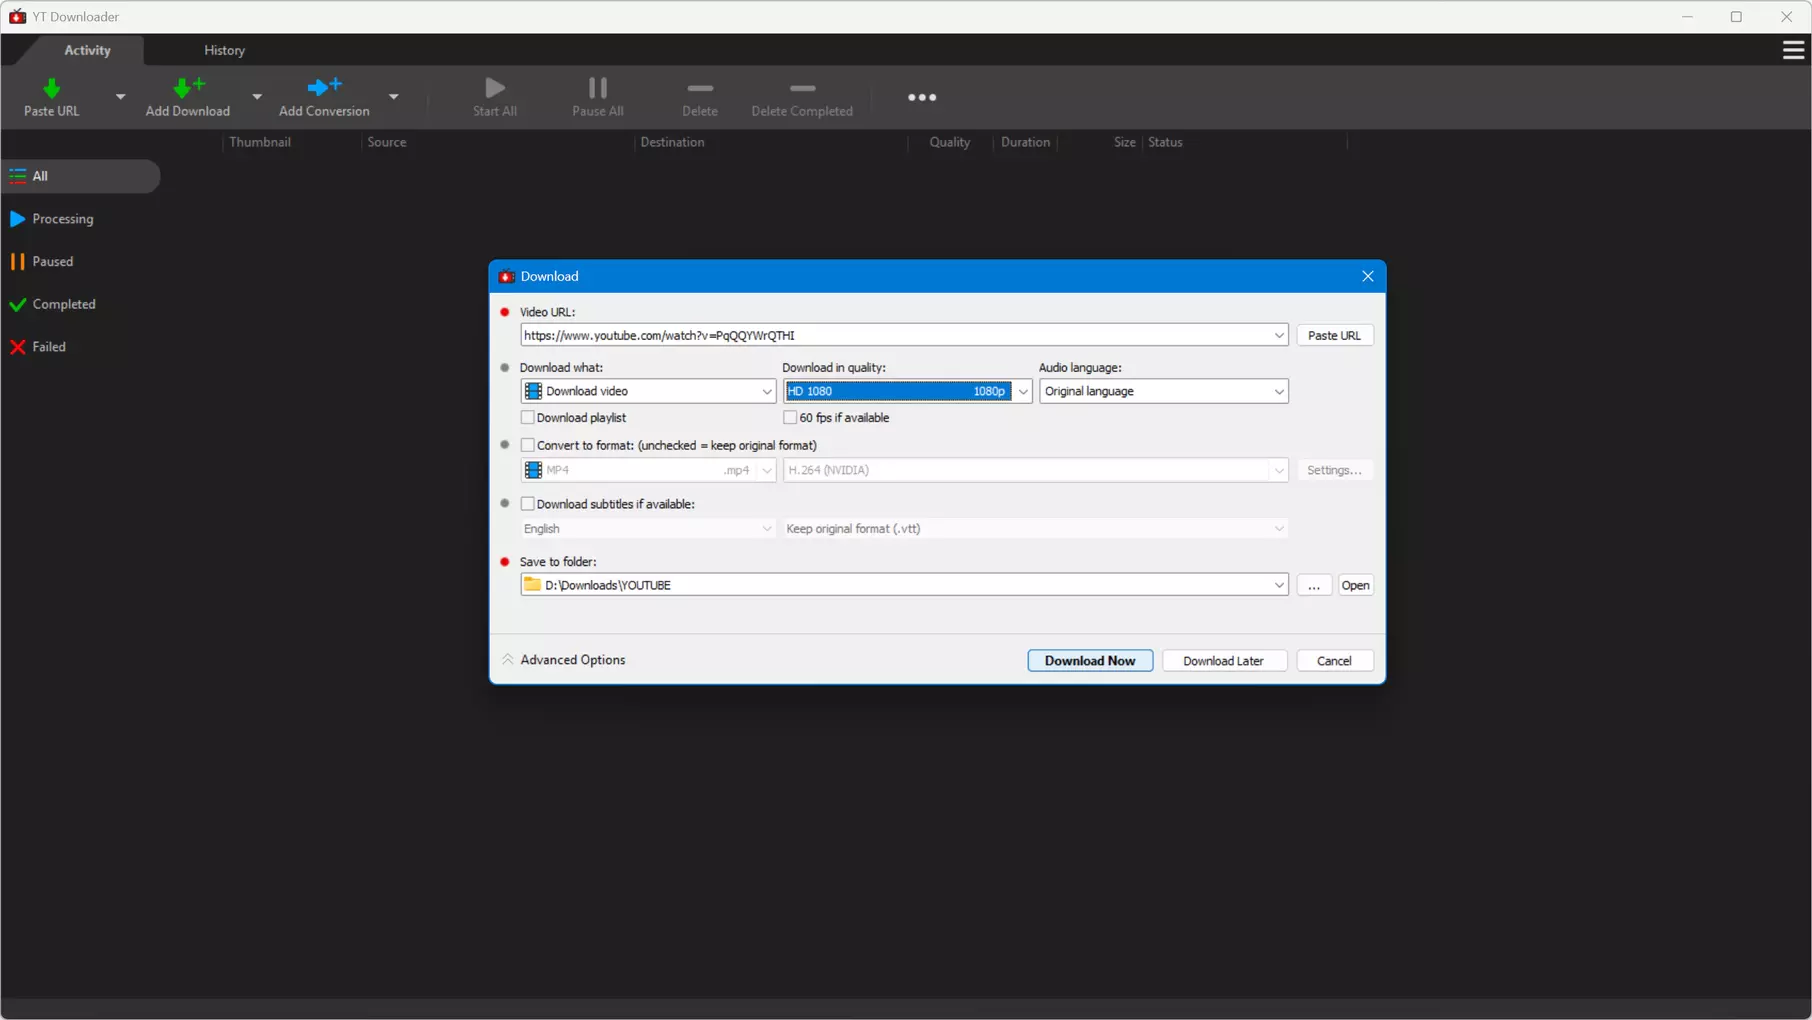Click the Download Later button
The image size is (1812, 1020).
click(x=1223, y=661)
